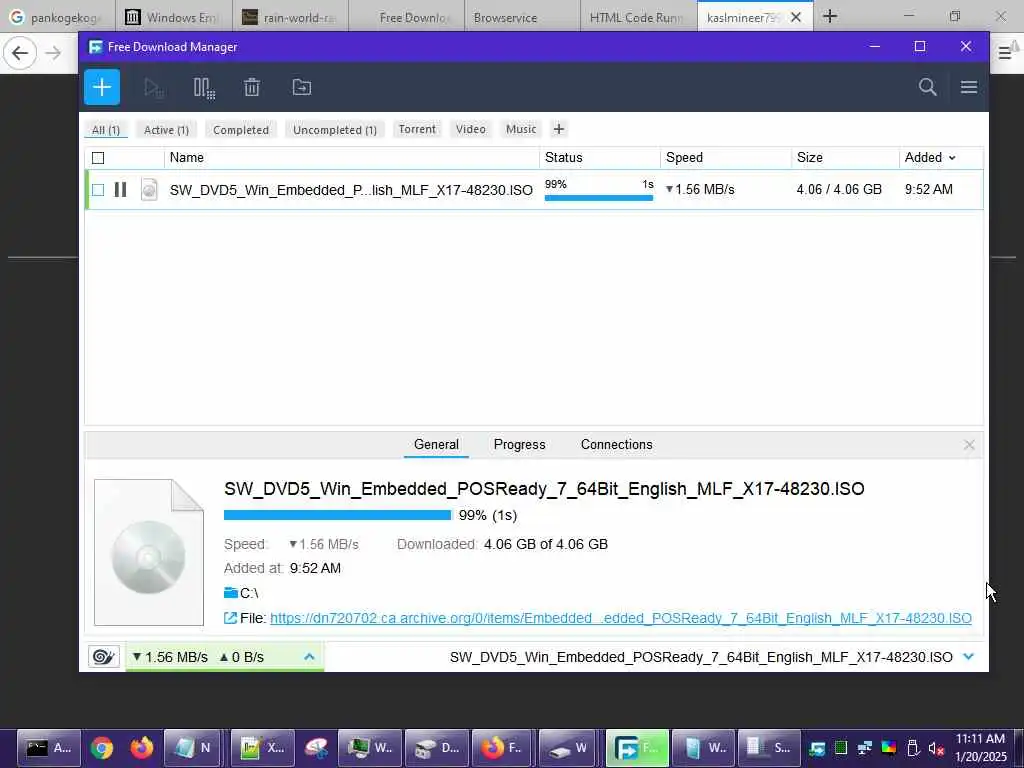Filter by the Video tag
Viewport: 1024px width, 768px height.
[471, 129]
